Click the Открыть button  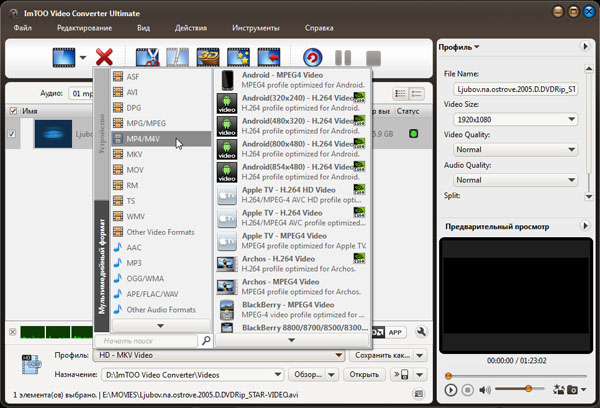[x=363, y=375]
